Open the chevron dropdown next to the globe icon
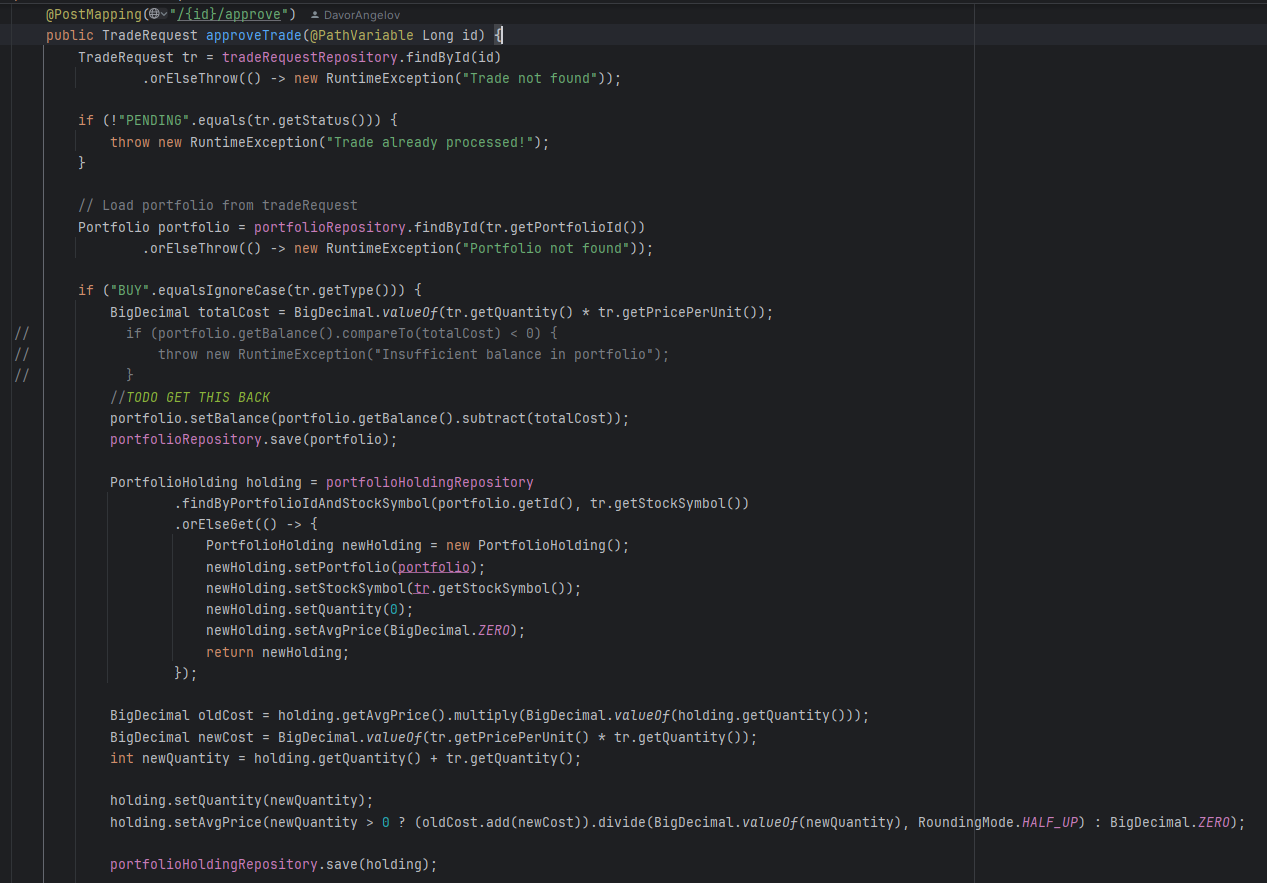Image resolution: width=1267 pixels, height=883 pixels. (164, 14)
